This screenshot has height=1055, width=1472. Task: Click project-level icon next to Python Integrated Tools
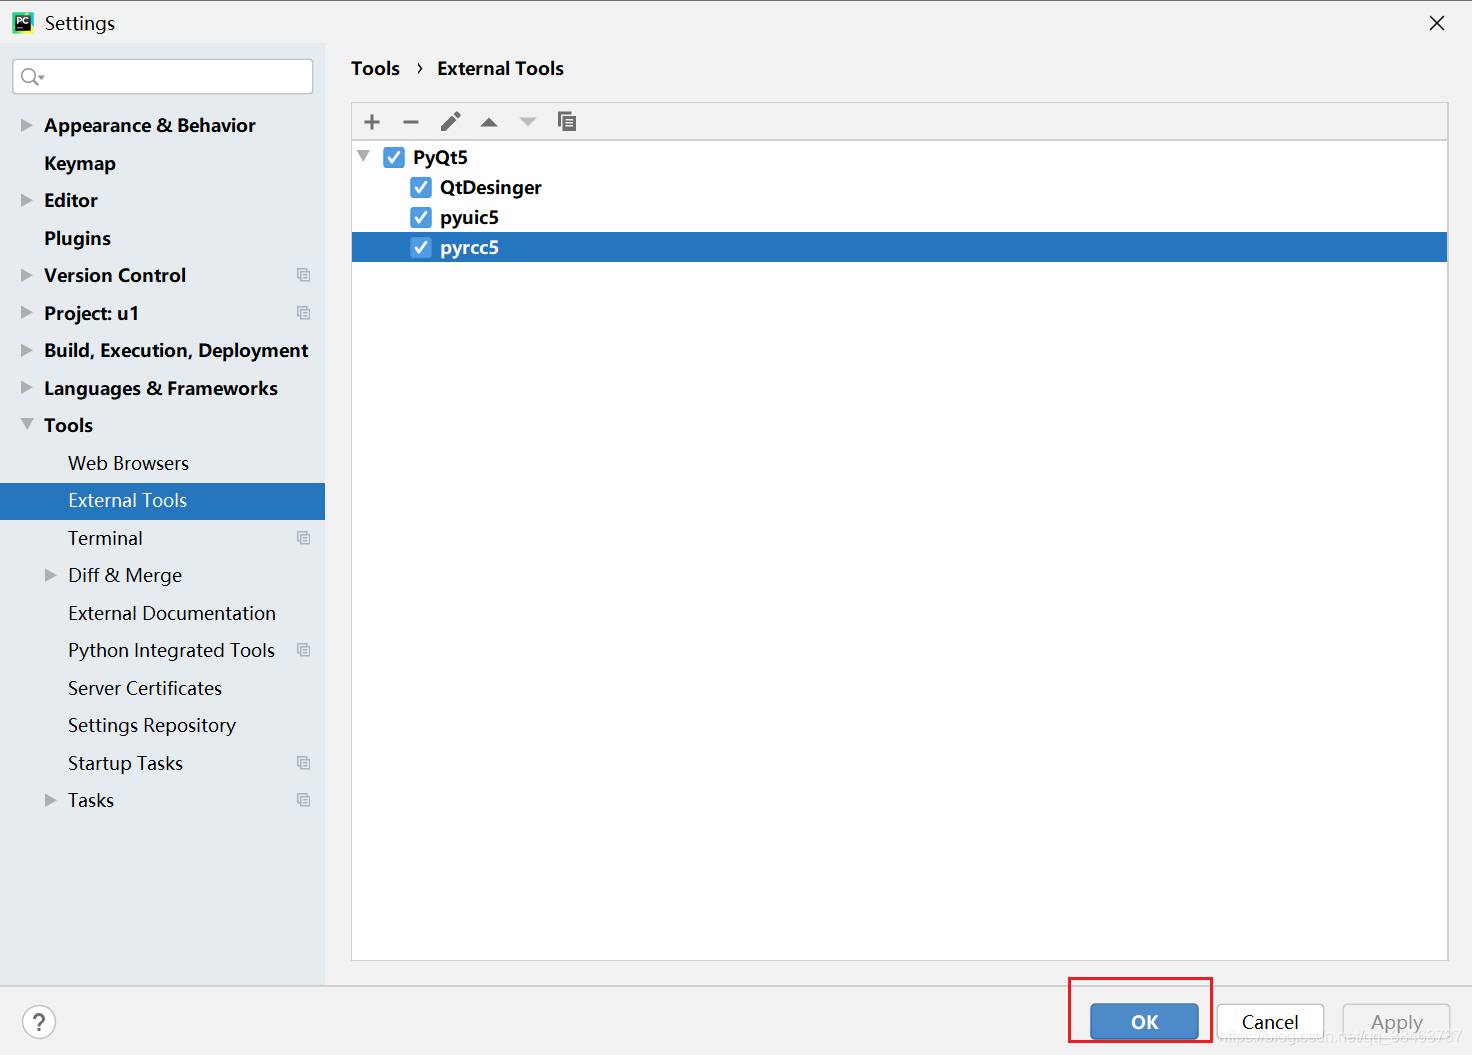click(304, 650)
